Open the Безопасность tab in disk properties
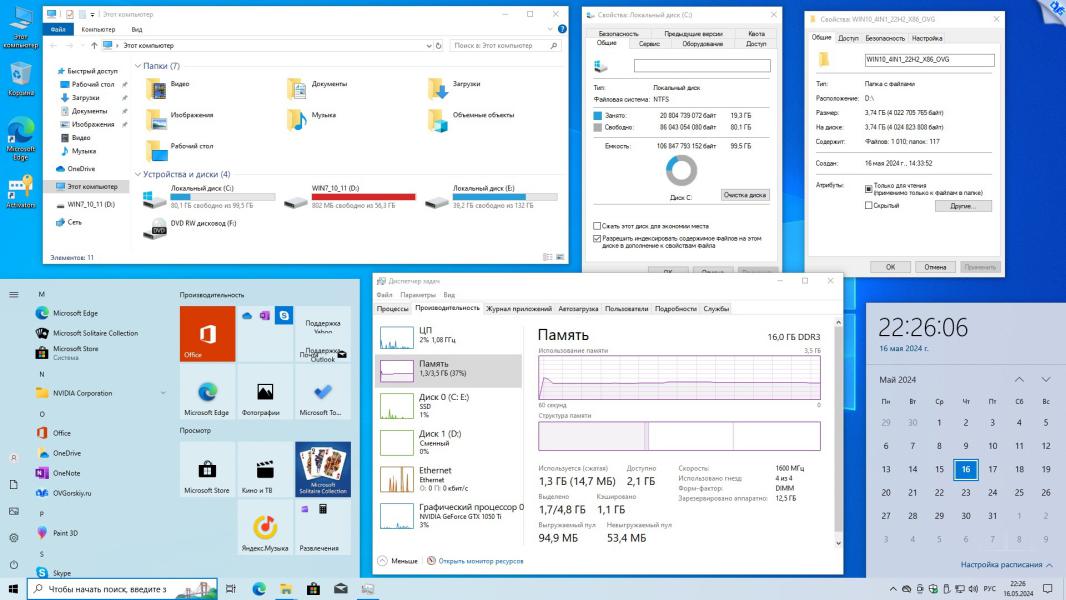 coord(618,33)
